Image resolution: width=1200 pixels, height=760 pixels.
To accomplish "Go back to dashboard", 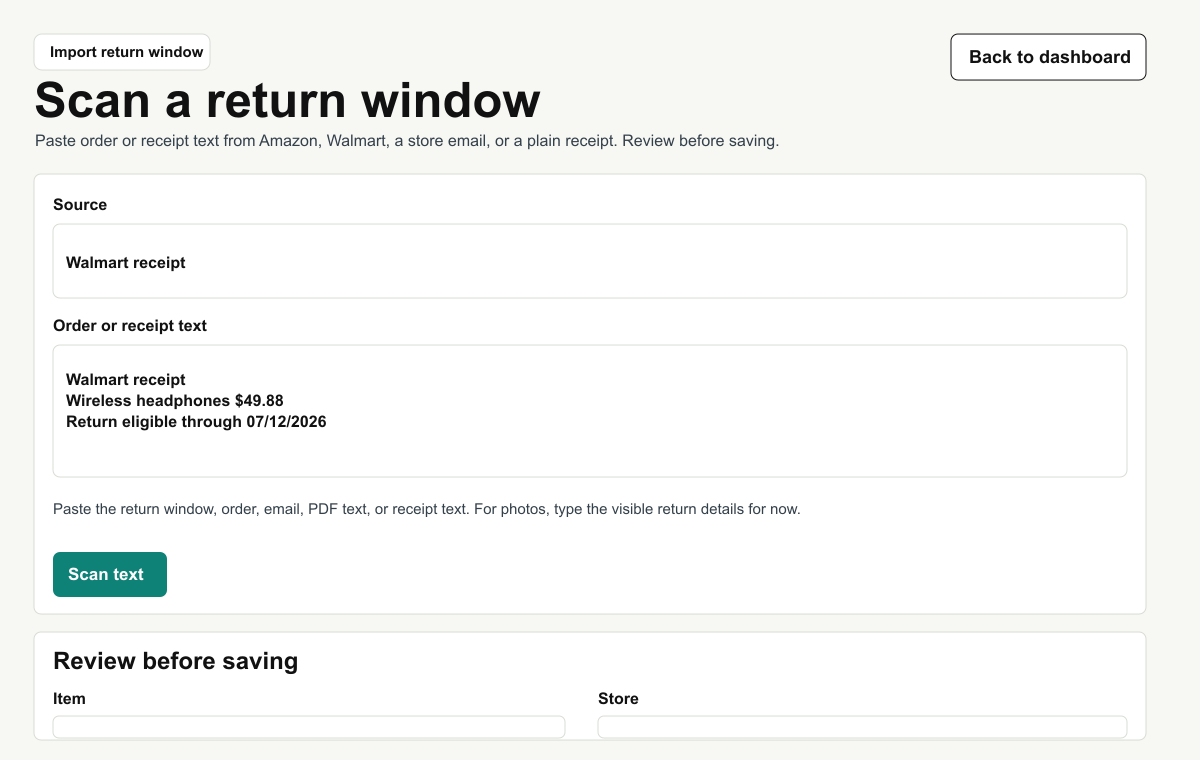I will click(1048, 57).
